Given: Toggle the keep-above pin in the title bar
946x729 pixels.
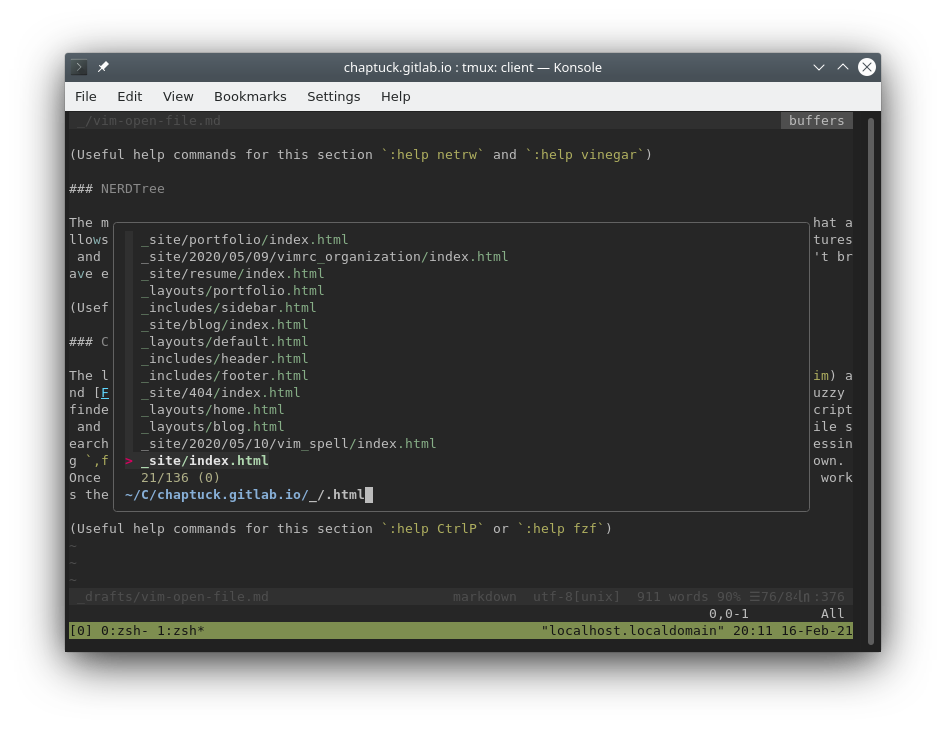Looking at the screenshot, I should pos(103,67).
